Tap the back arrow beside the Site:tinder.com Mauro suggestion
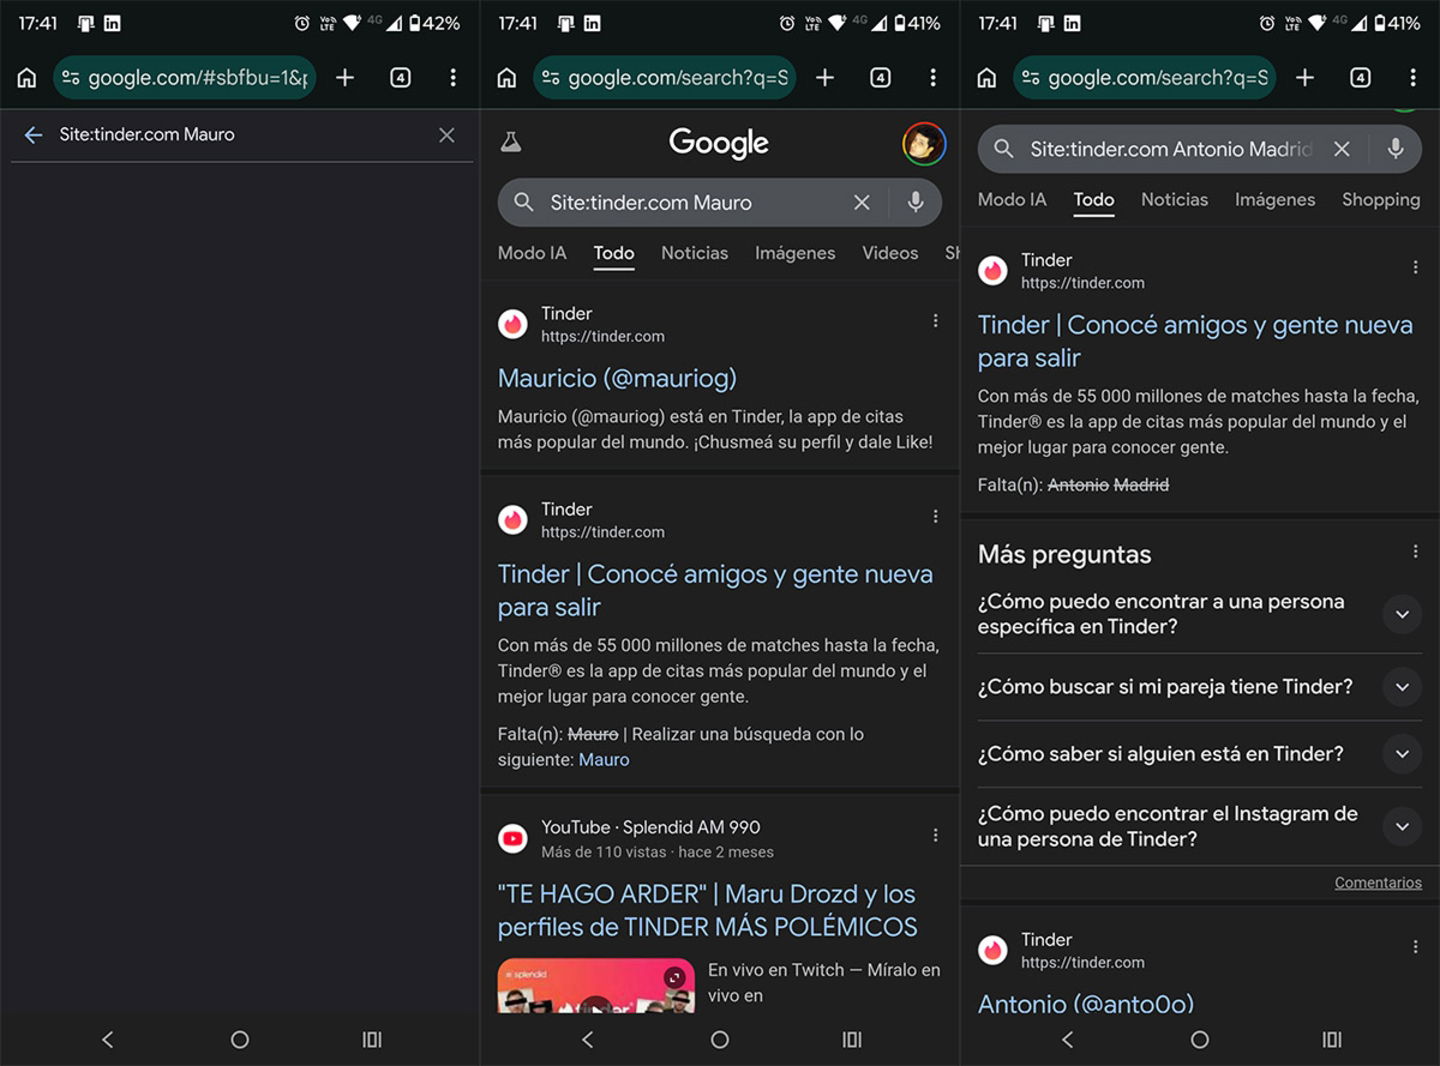Viewport: 1440px width, 1066px height. coord(33,135)
